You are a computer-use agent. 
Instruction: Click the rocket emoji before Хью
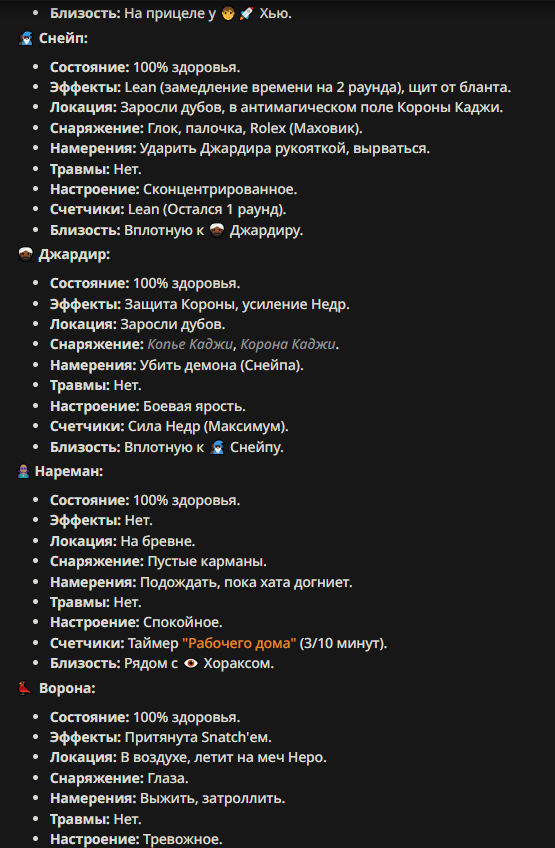[x=246, y=14]
